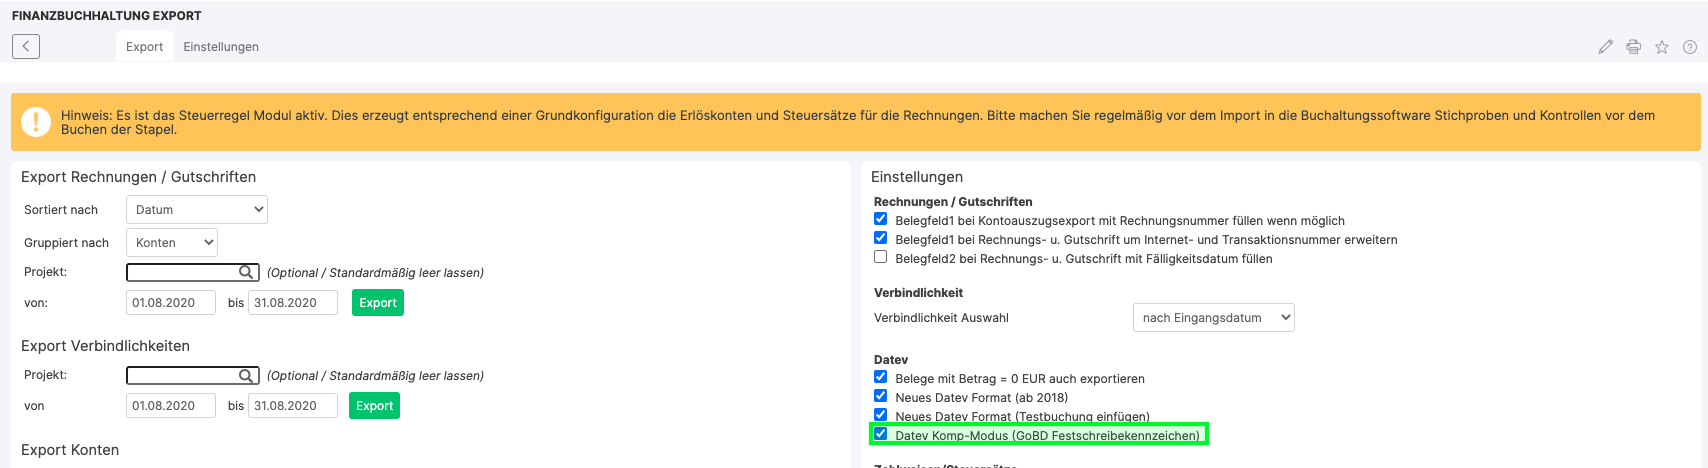The image size is (1708, 468).
Task: Enable Belegfeld2 Fälligkeitsdatum checkbox
Action: pyautogui.click(x=880, y=257)
